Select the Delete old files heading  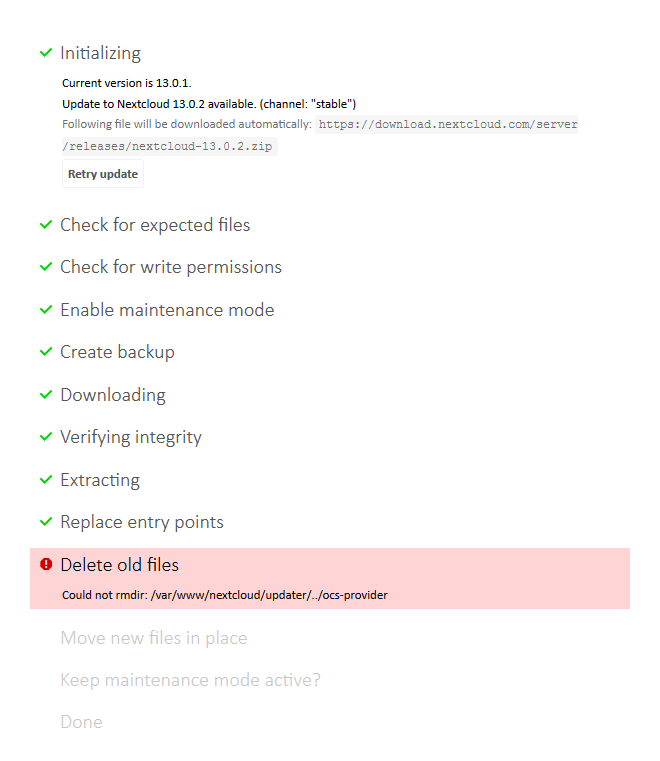click(x=119, y=565)
